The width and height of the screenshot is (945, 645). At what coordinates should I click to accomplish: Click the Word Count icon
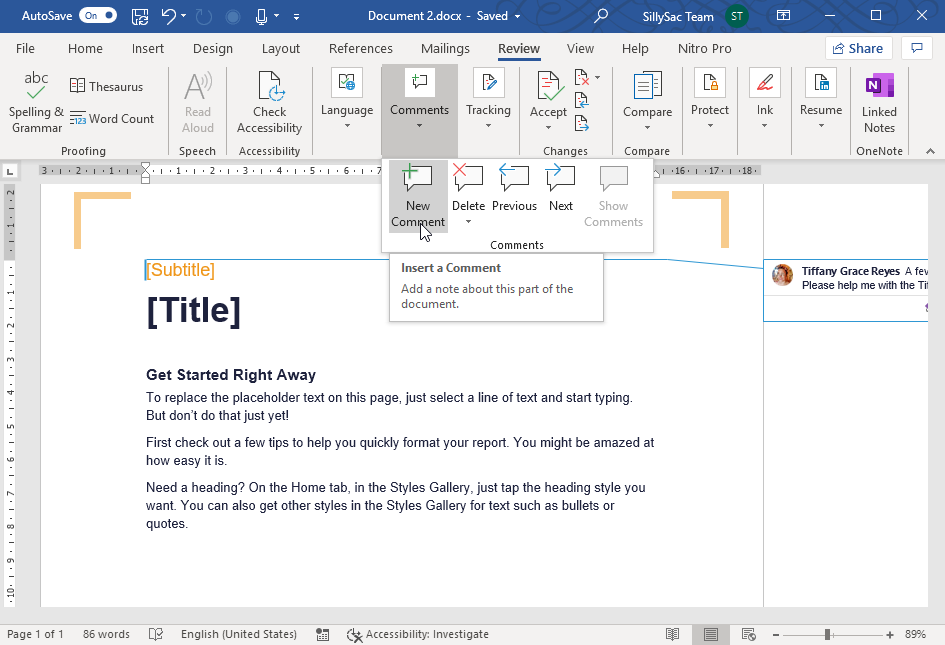pos(78,119)
